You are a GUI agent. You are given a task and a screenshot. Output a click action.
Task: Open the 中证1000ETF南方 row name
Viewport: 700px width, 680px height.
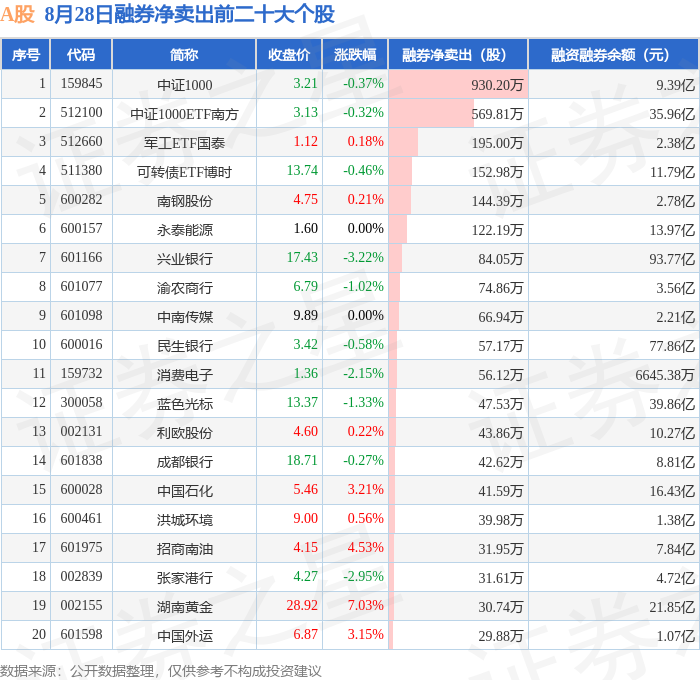(184, 114)
